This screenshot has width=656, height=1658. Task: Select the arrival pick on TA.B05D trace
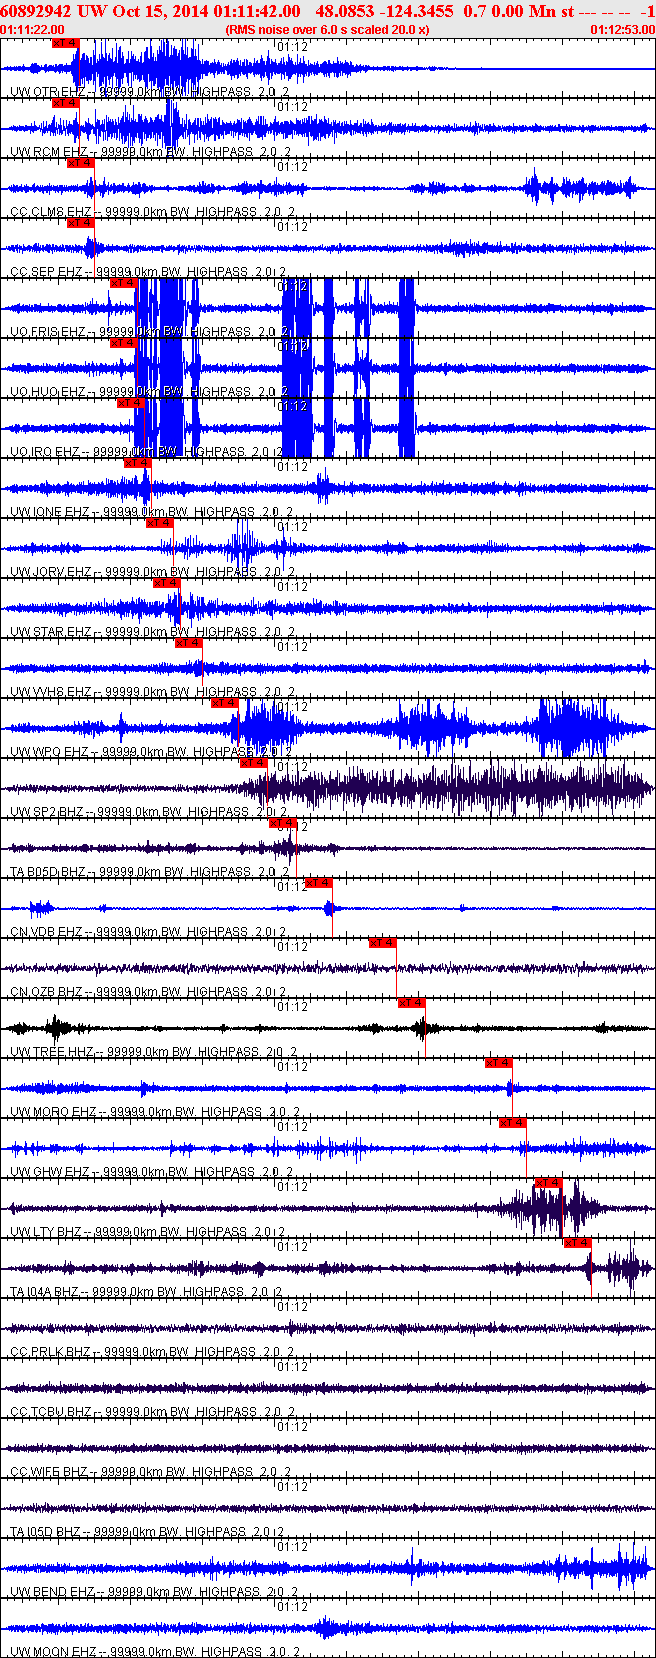point(283,823)
